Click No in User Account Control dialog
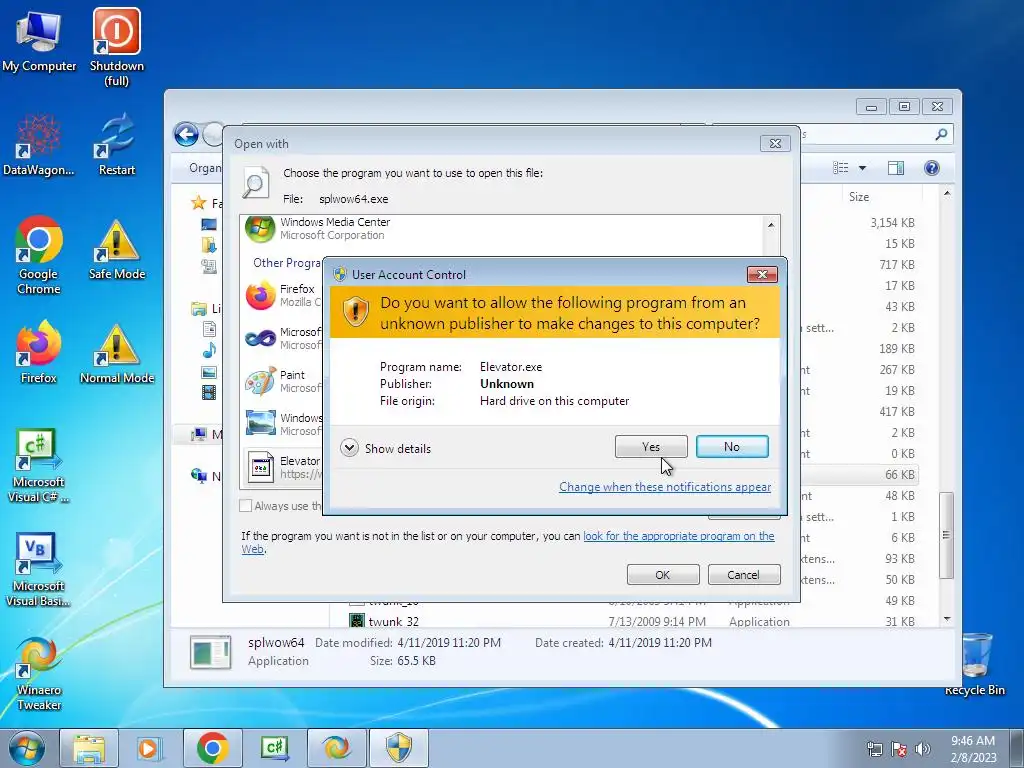 pyautogui.click(x=731, y=447)
